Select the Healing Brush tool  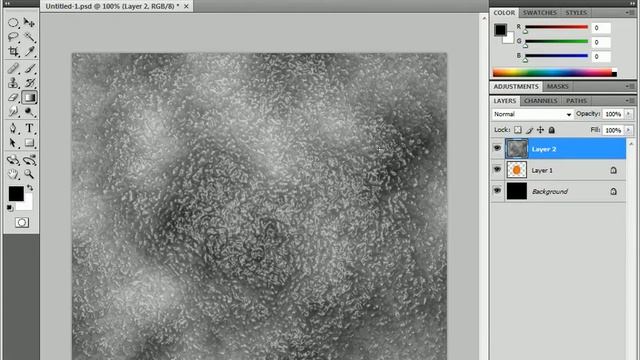pyautogui.click(x=13, y=69)
